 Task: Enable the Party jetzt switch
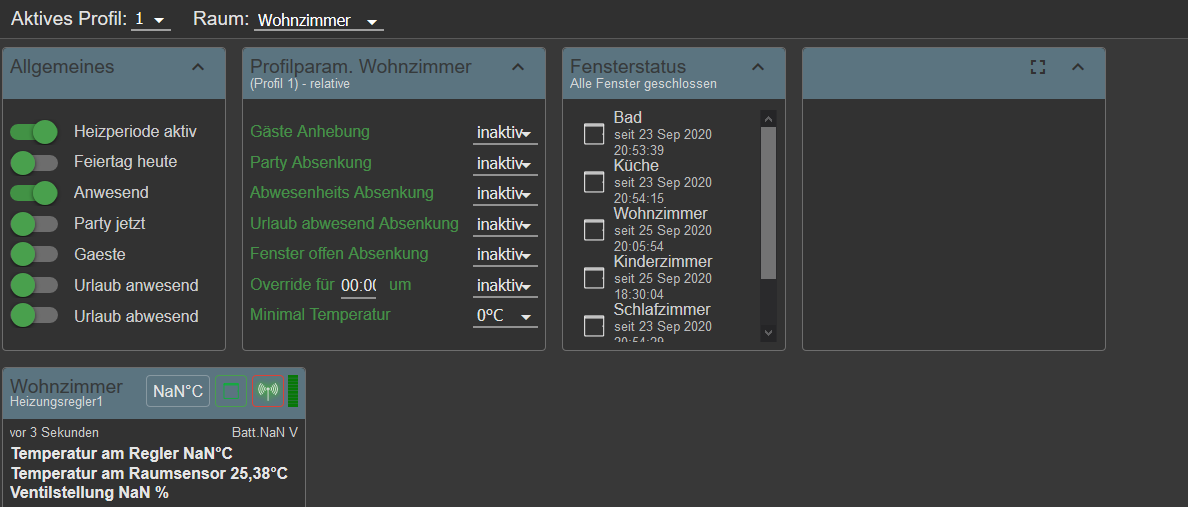point(35,223)
